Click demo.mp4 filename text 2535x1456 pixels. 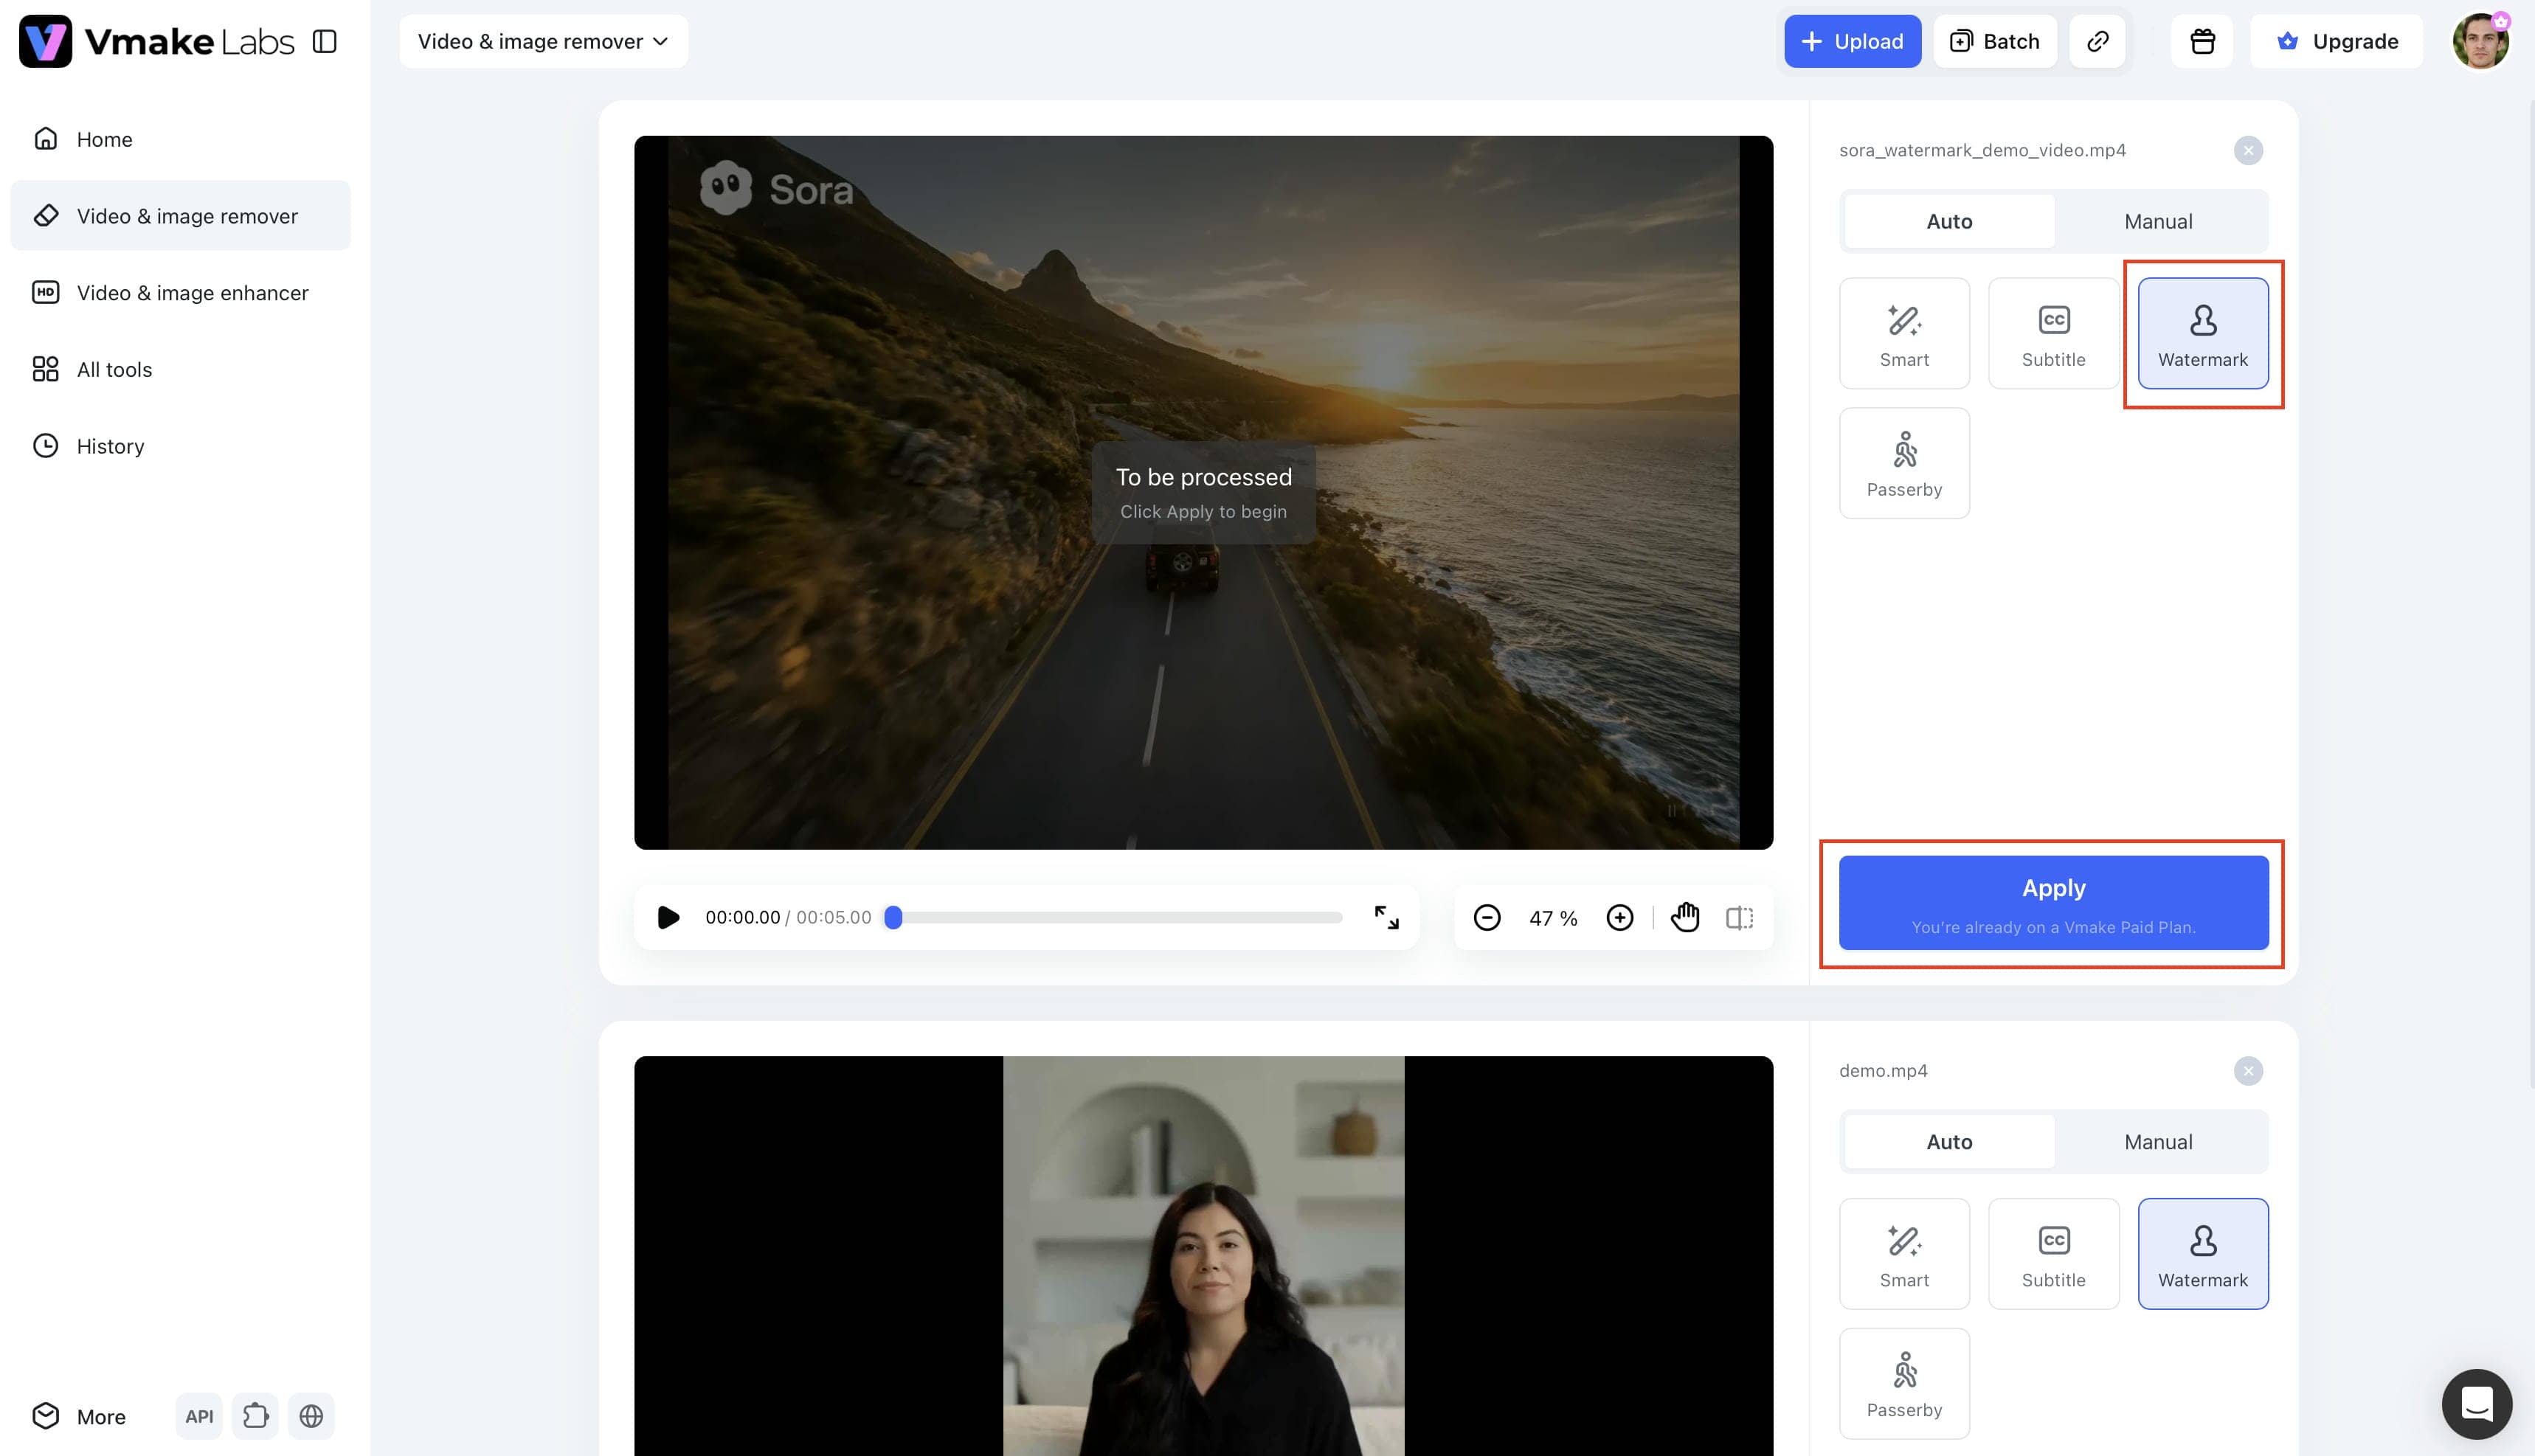coord(1883,1070)
